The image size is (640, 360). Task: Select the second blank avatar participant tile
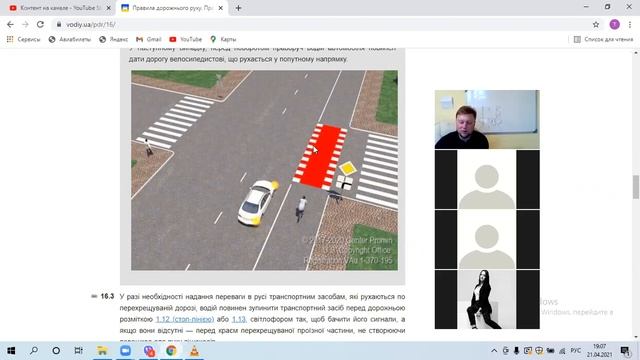tap(487, 239)
